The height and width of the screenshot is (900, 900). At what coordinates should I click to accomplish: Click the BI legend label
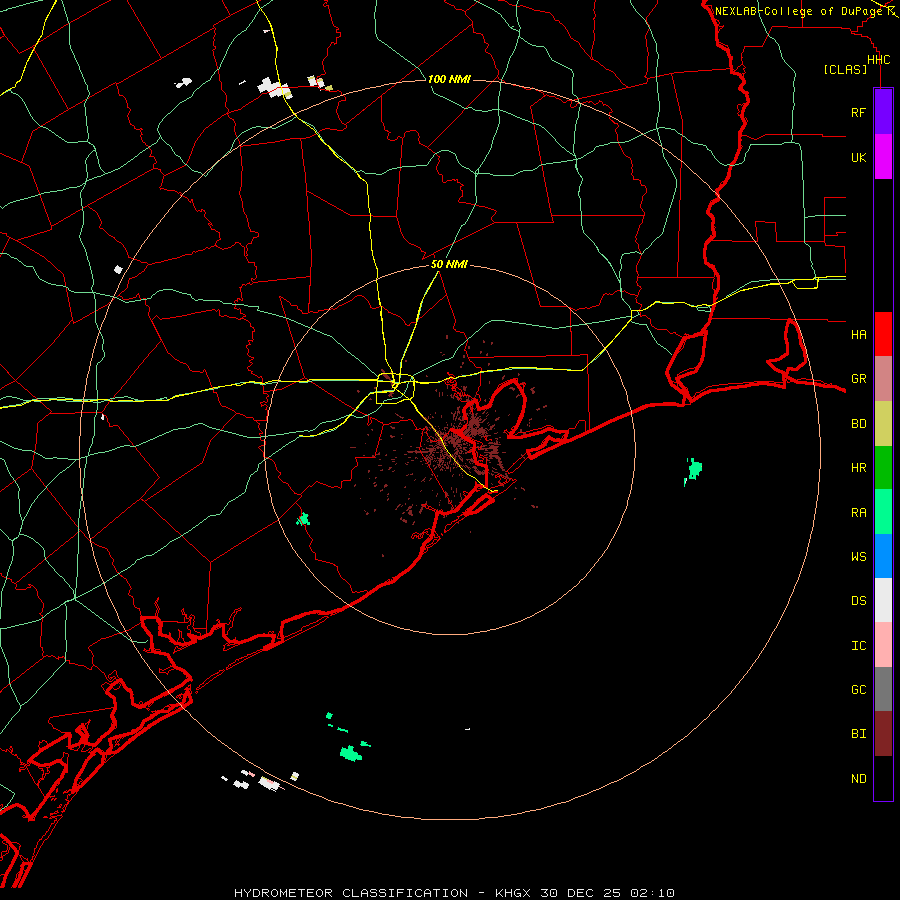click(858, 734)
